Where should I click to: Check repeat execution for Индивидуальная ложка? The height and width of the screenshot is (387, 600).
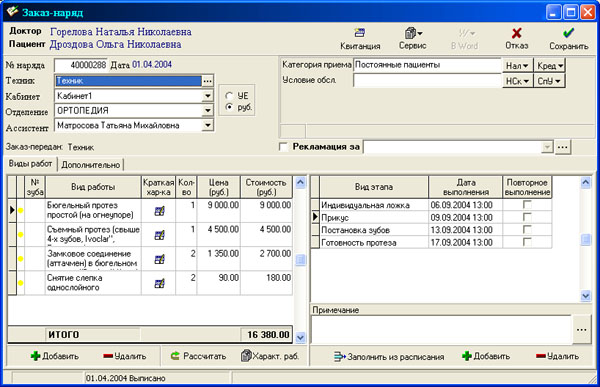click(527, 205)
